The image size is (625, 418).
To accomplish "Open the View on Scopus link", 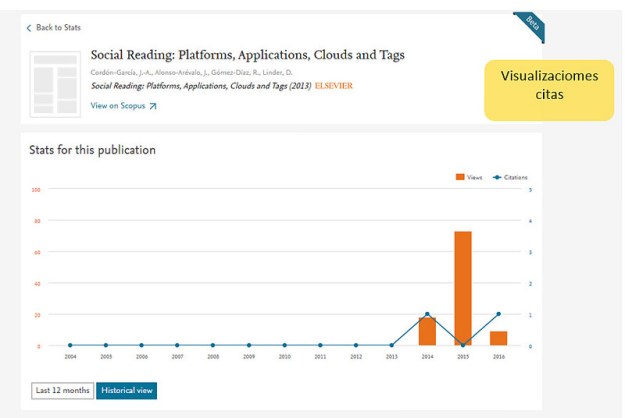I will click(118, 105).
